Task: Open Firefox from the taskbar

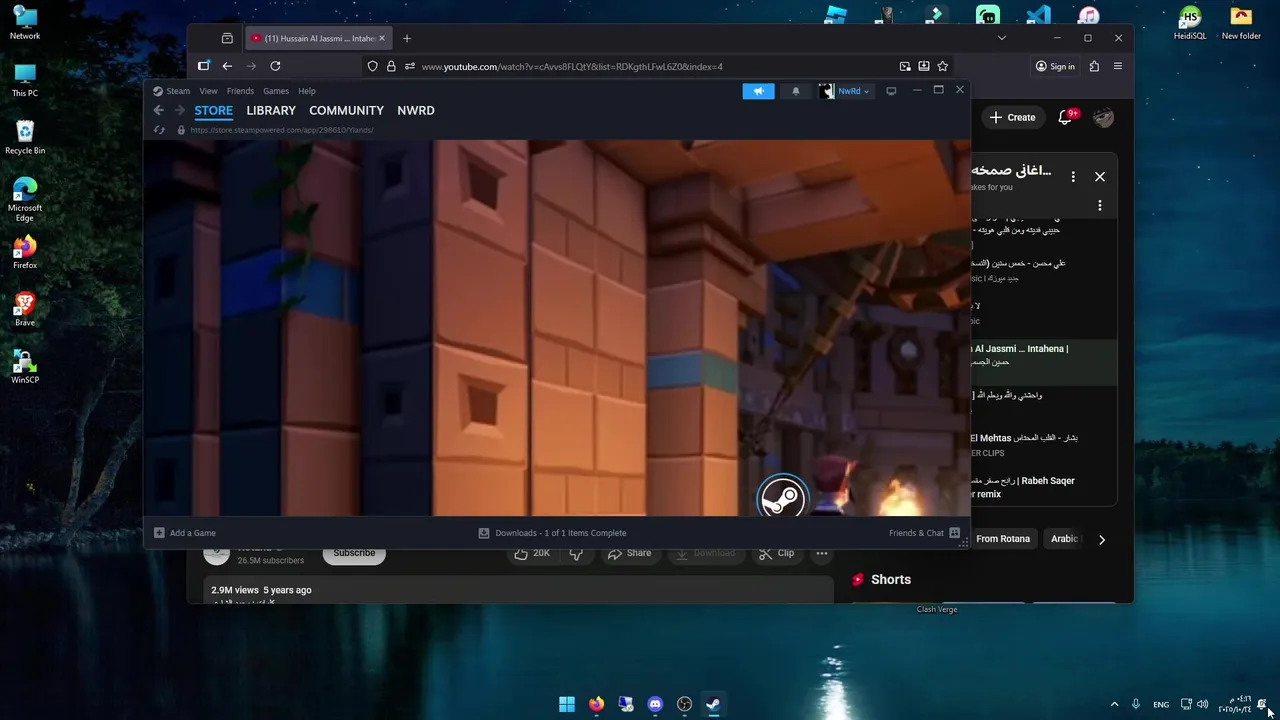Action: (596, 704)
